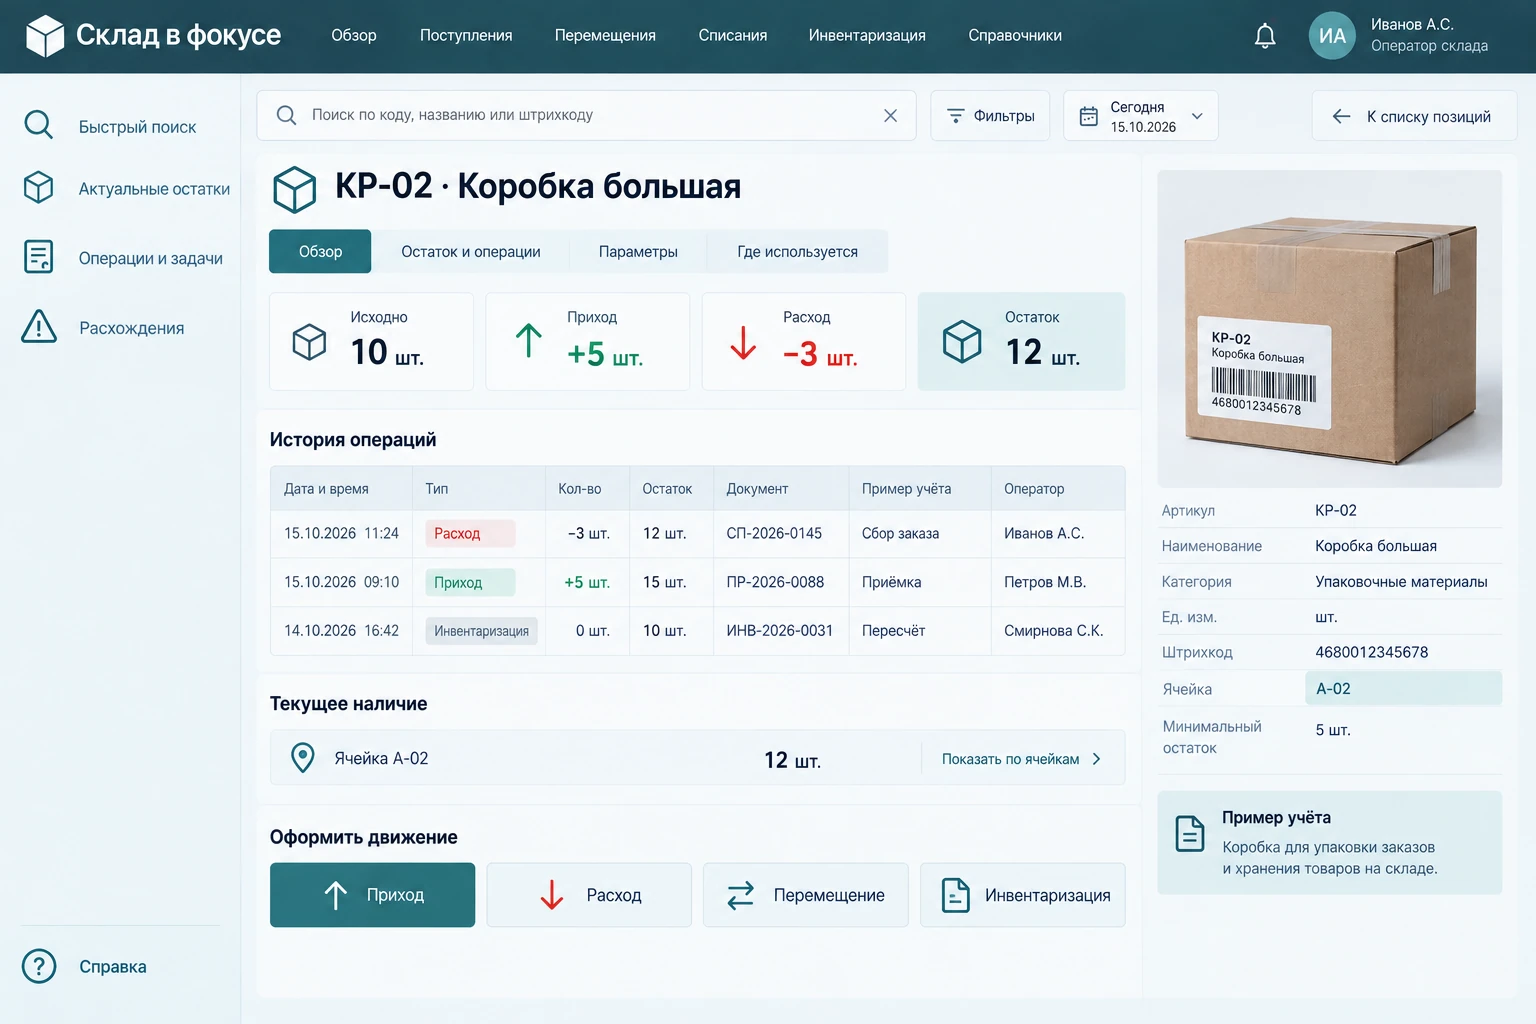Click the Инвентаризация movement button
Viewport: 1536px width, 1024px height.
click(x=1023, y=895)
